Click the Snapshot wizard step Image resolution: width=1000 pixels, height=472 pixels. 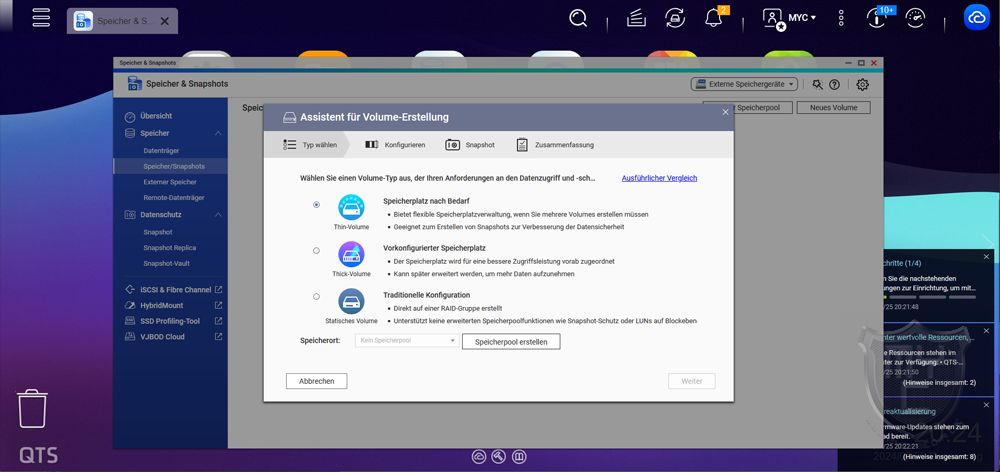click(470, 145)
